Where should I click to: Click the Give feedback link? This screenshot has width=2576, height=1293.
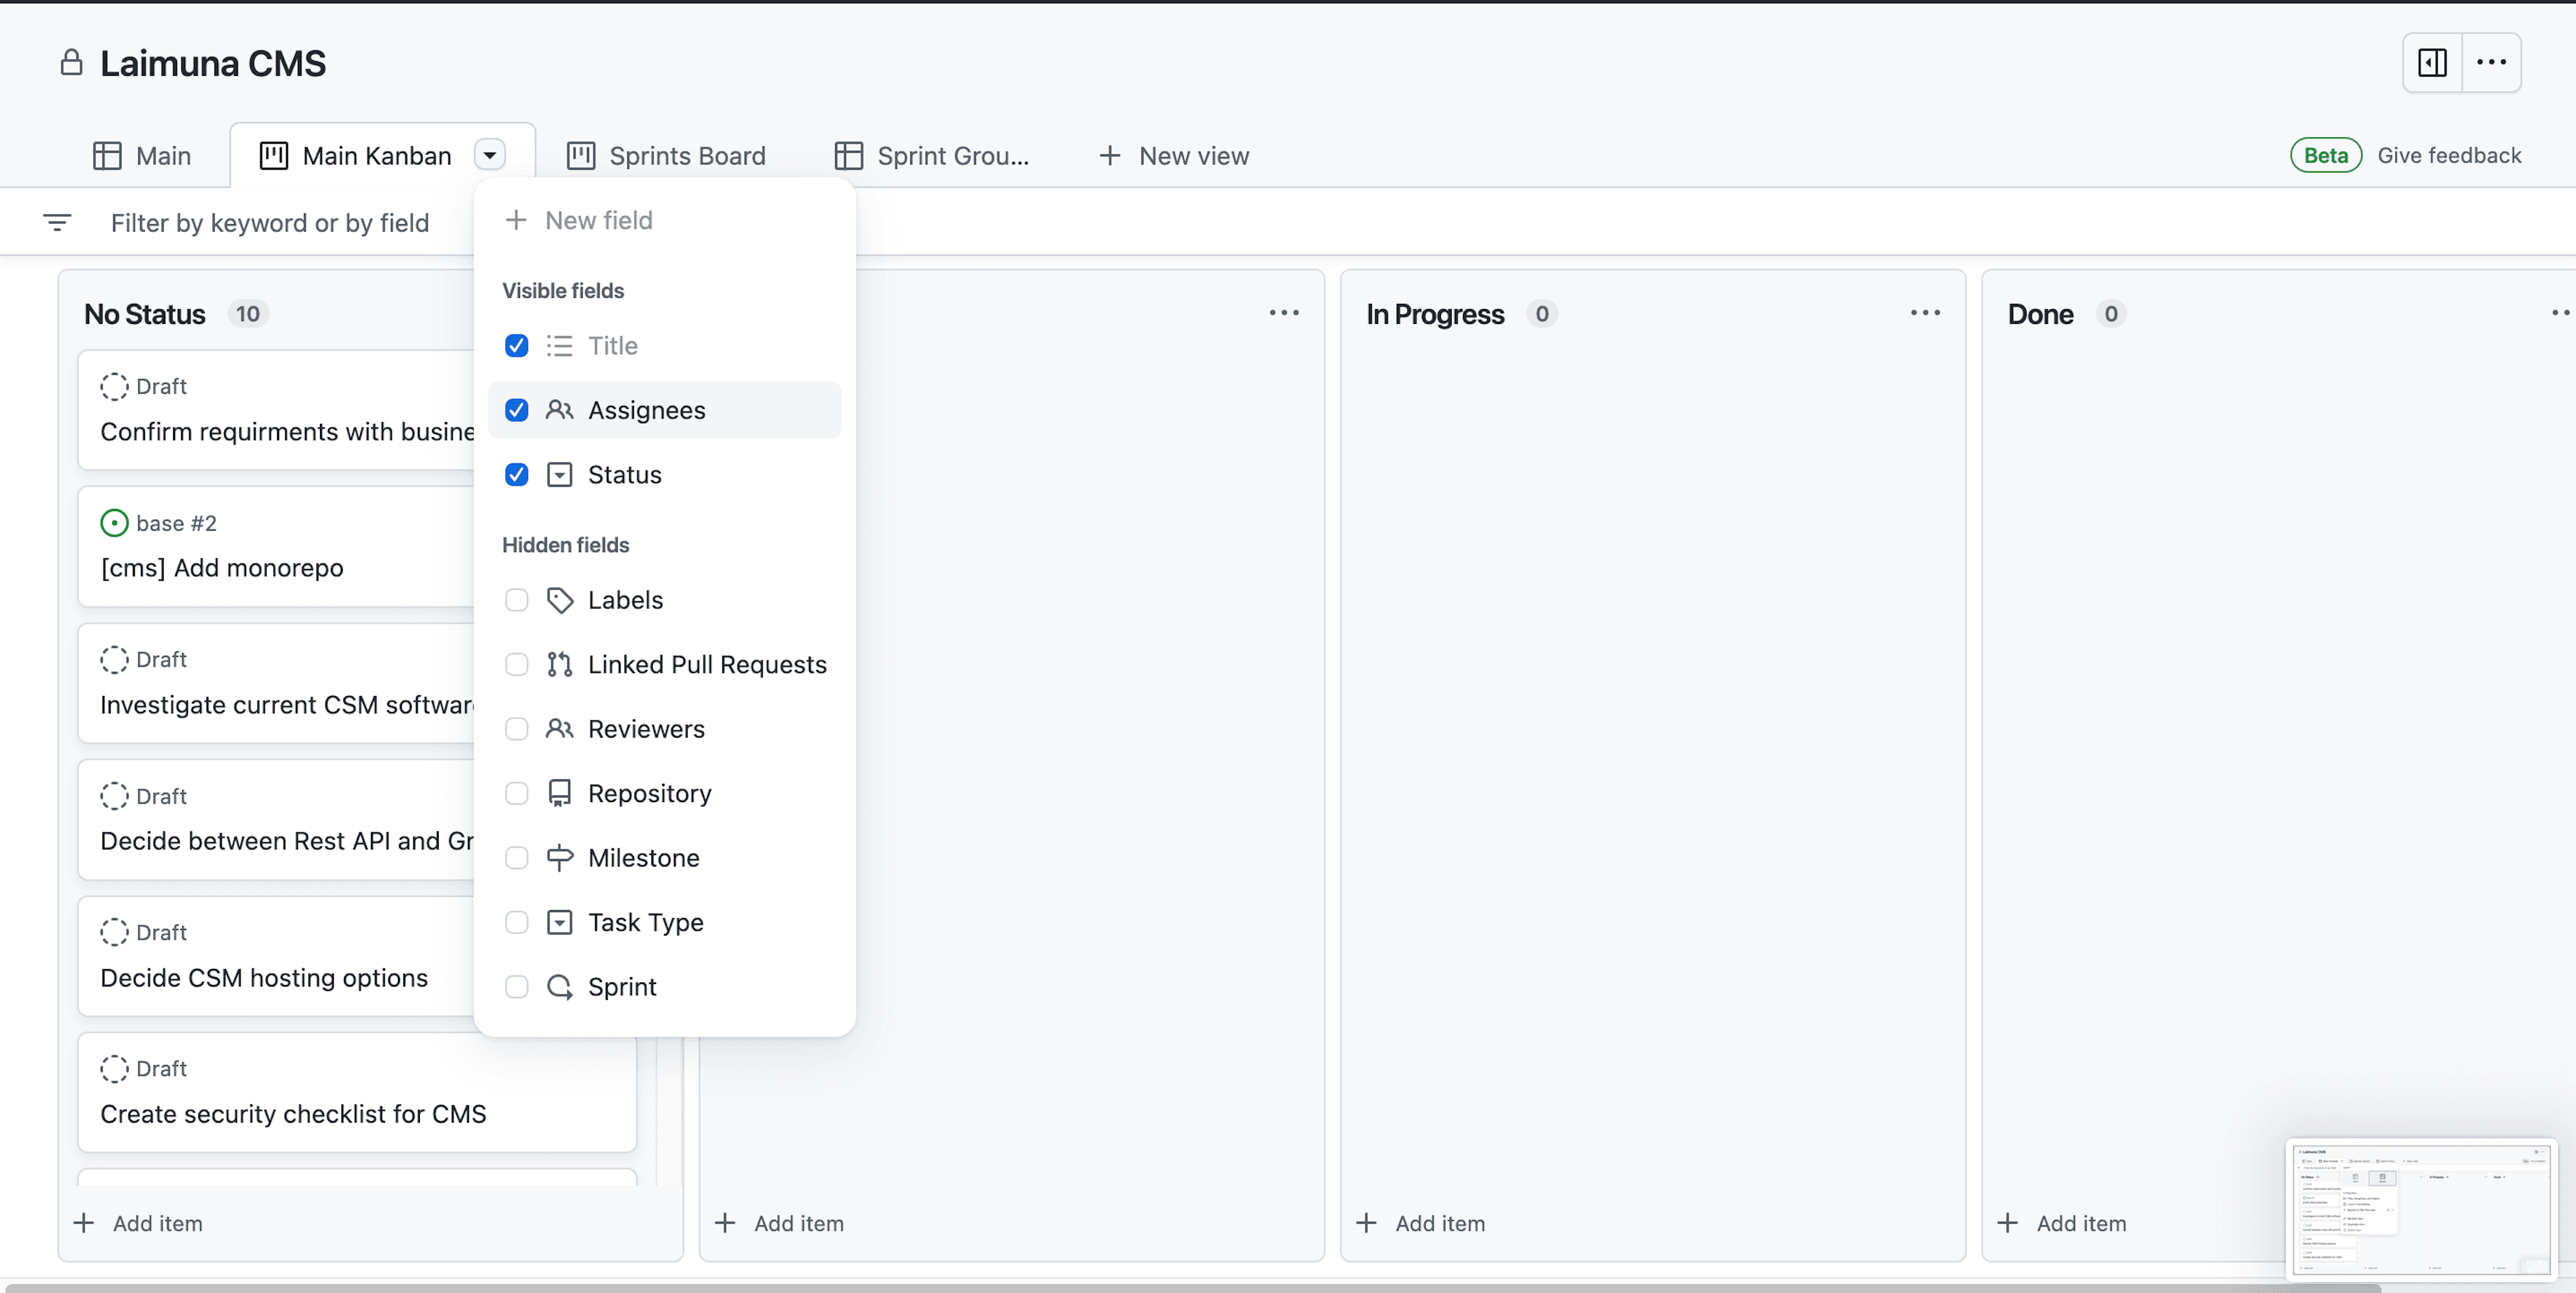pyautogui.click(x=2449, y=155)
